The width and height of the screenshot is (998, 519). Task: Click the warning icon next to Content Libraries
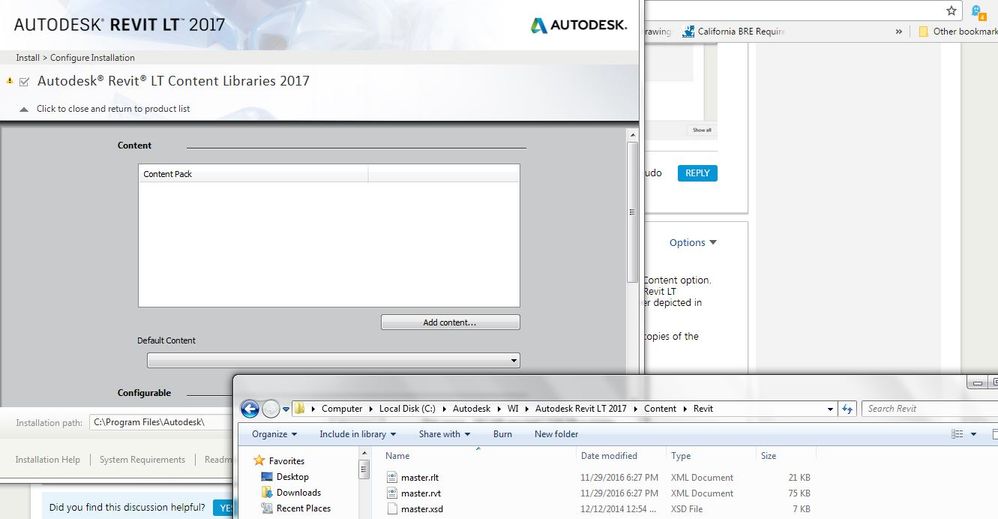coord(10,81)
